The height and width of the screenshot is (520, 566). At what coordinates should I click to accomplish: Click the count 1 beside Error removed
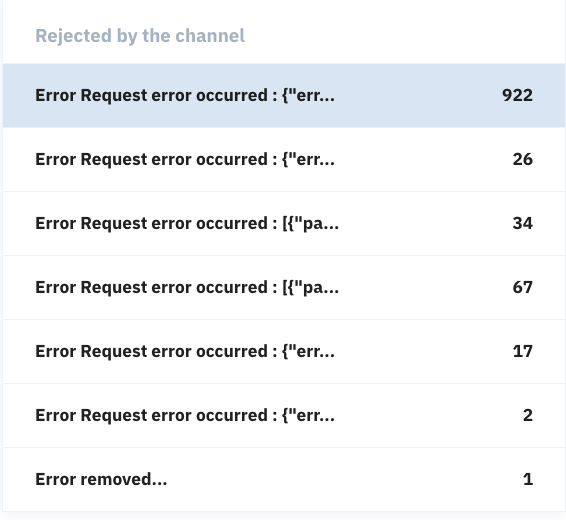pyautogui.click(x=528, y=479)
